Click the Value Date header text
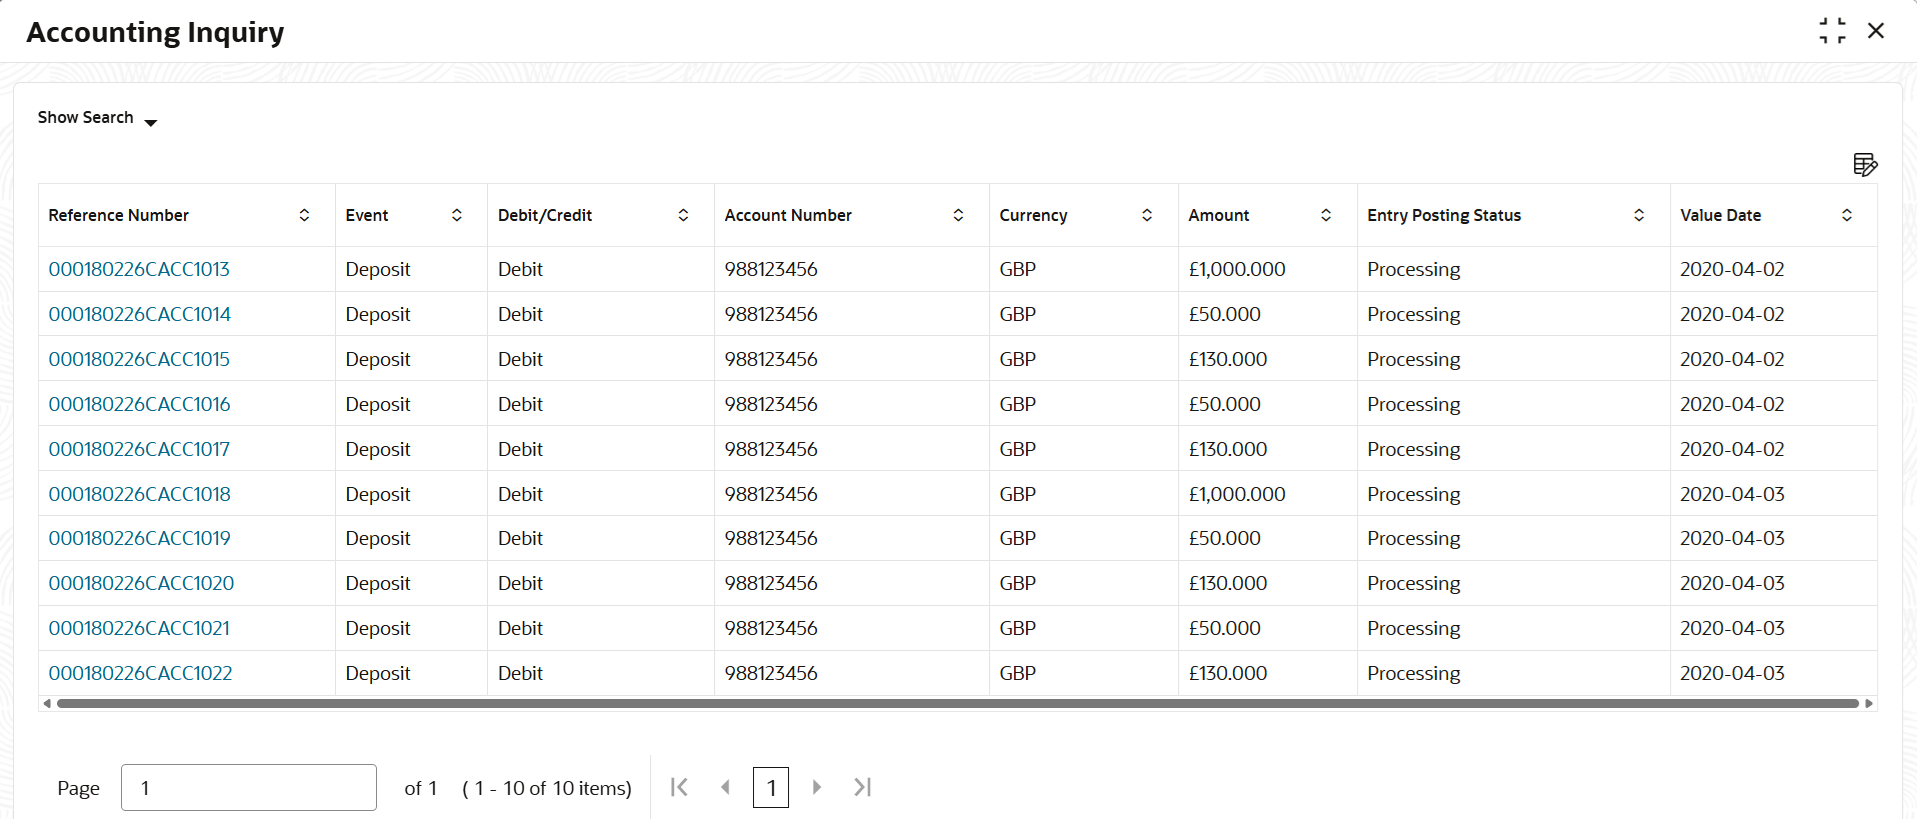This screenshot has height=819, width=1917. tap(1720, 215)
